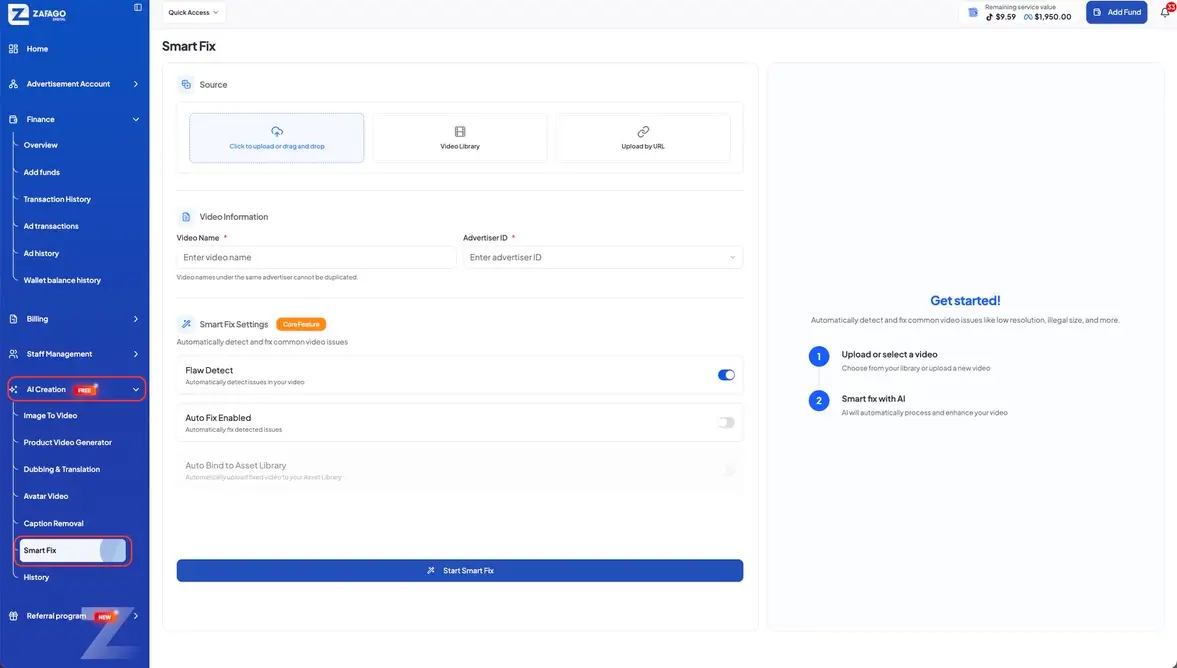The image size is (1177, 668).
Task: Open Transaction History in sidebar
Action: (57, 199)
